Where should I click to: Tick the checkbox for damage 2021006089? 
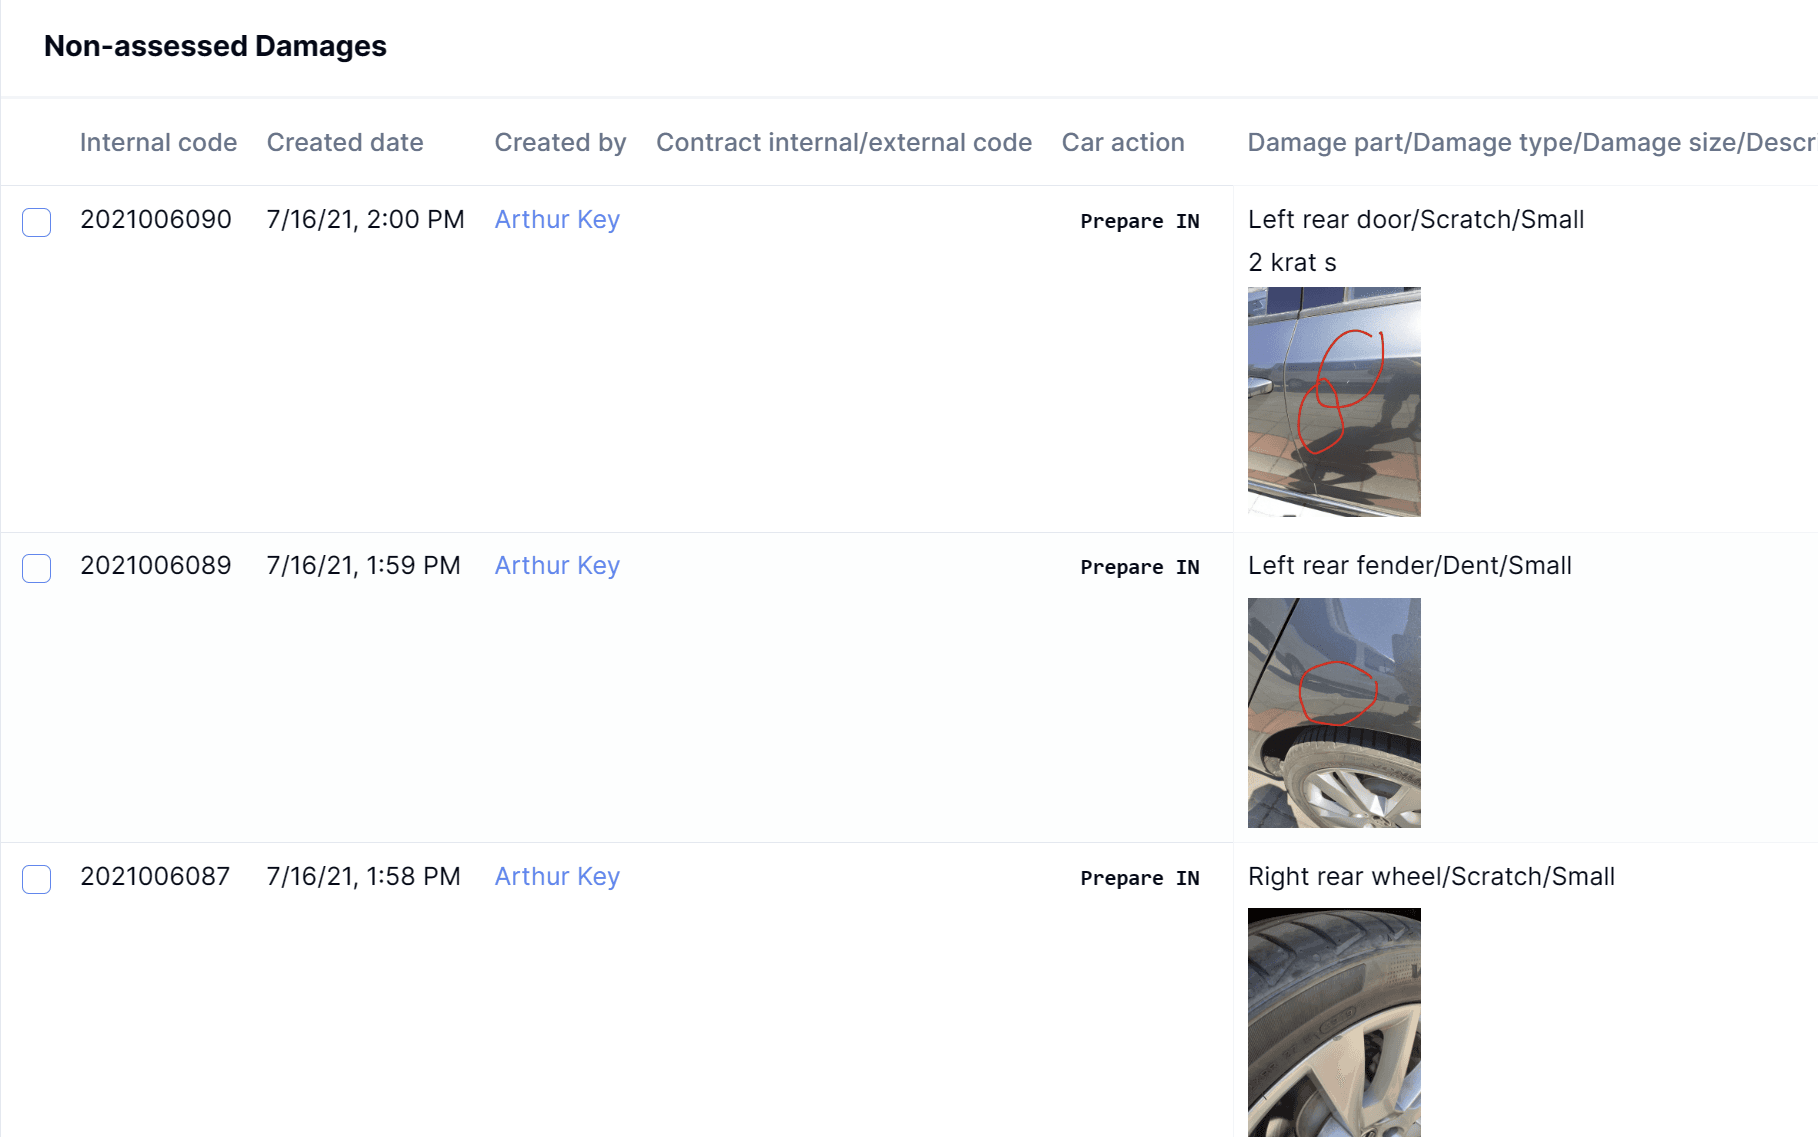pos(37,568)
